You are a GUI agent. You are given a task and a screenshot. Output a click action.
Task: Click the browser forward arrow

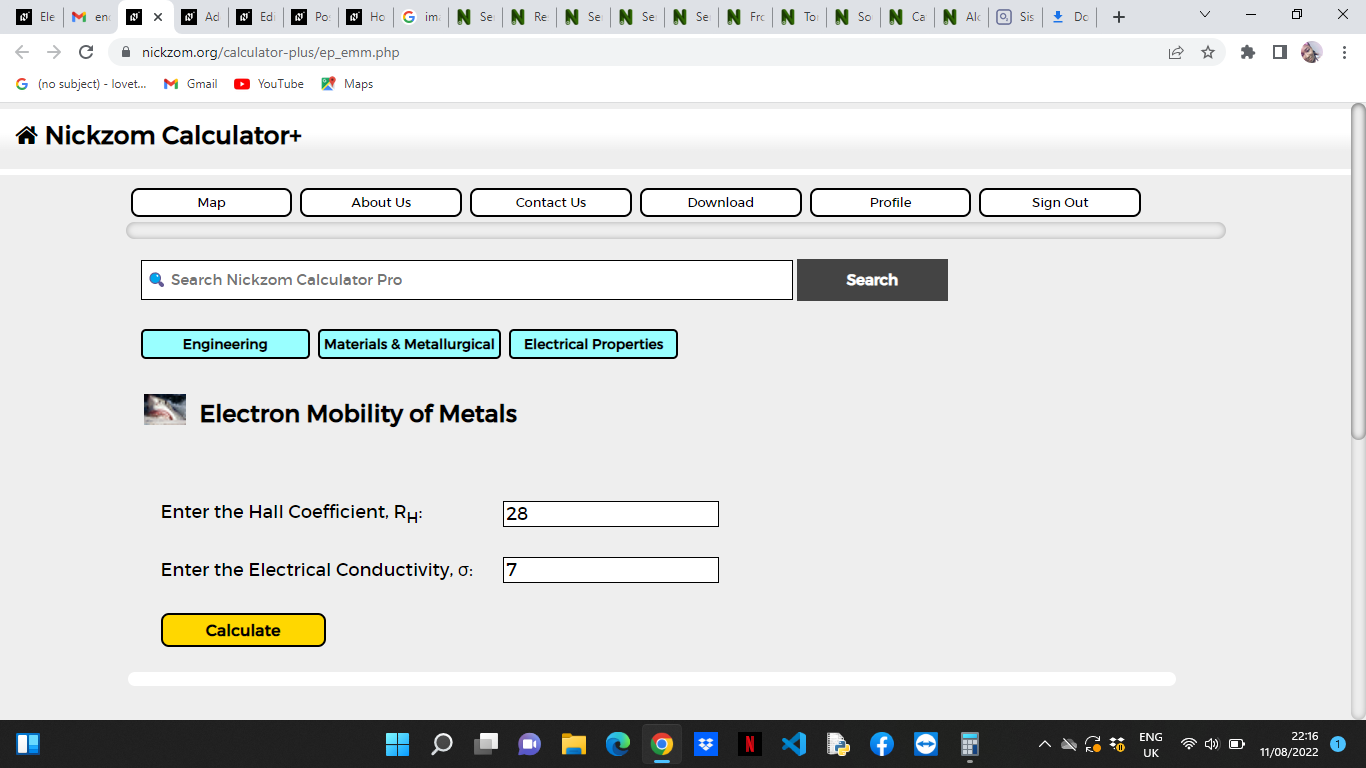(54, 52)
